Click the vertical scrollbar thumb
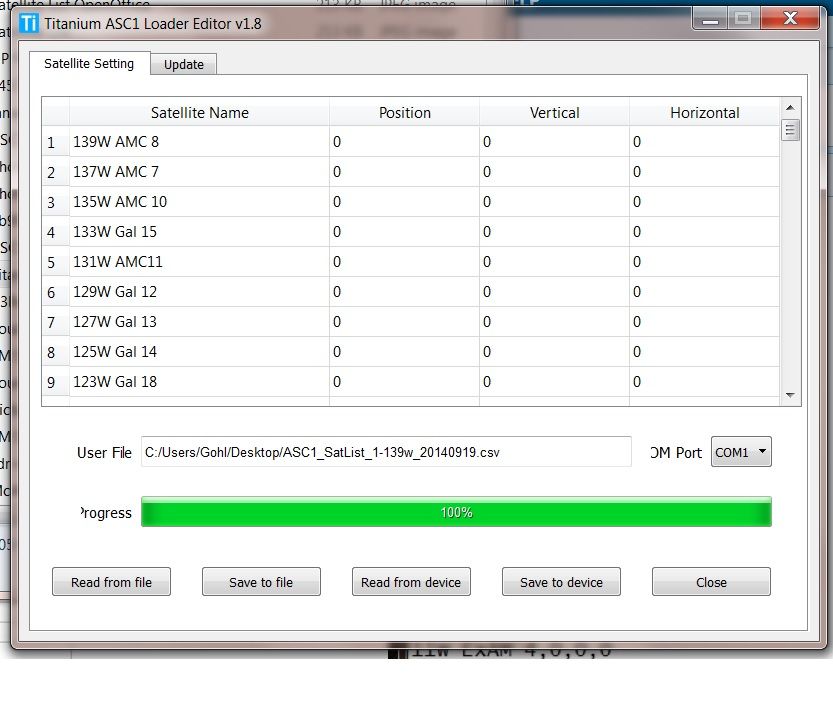833x720 pixels. coord(790,130)
